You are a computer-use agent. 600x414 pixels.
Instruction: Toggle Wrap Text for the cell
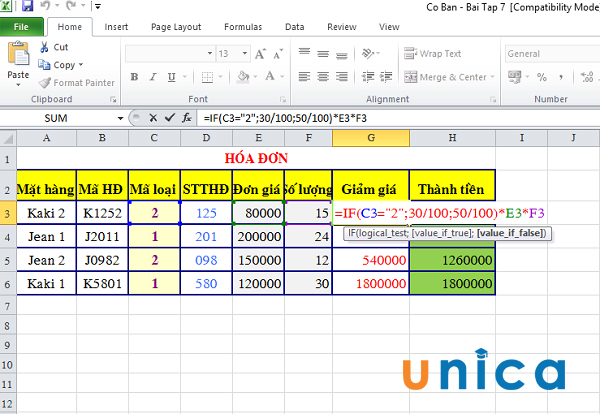point(433,54)
